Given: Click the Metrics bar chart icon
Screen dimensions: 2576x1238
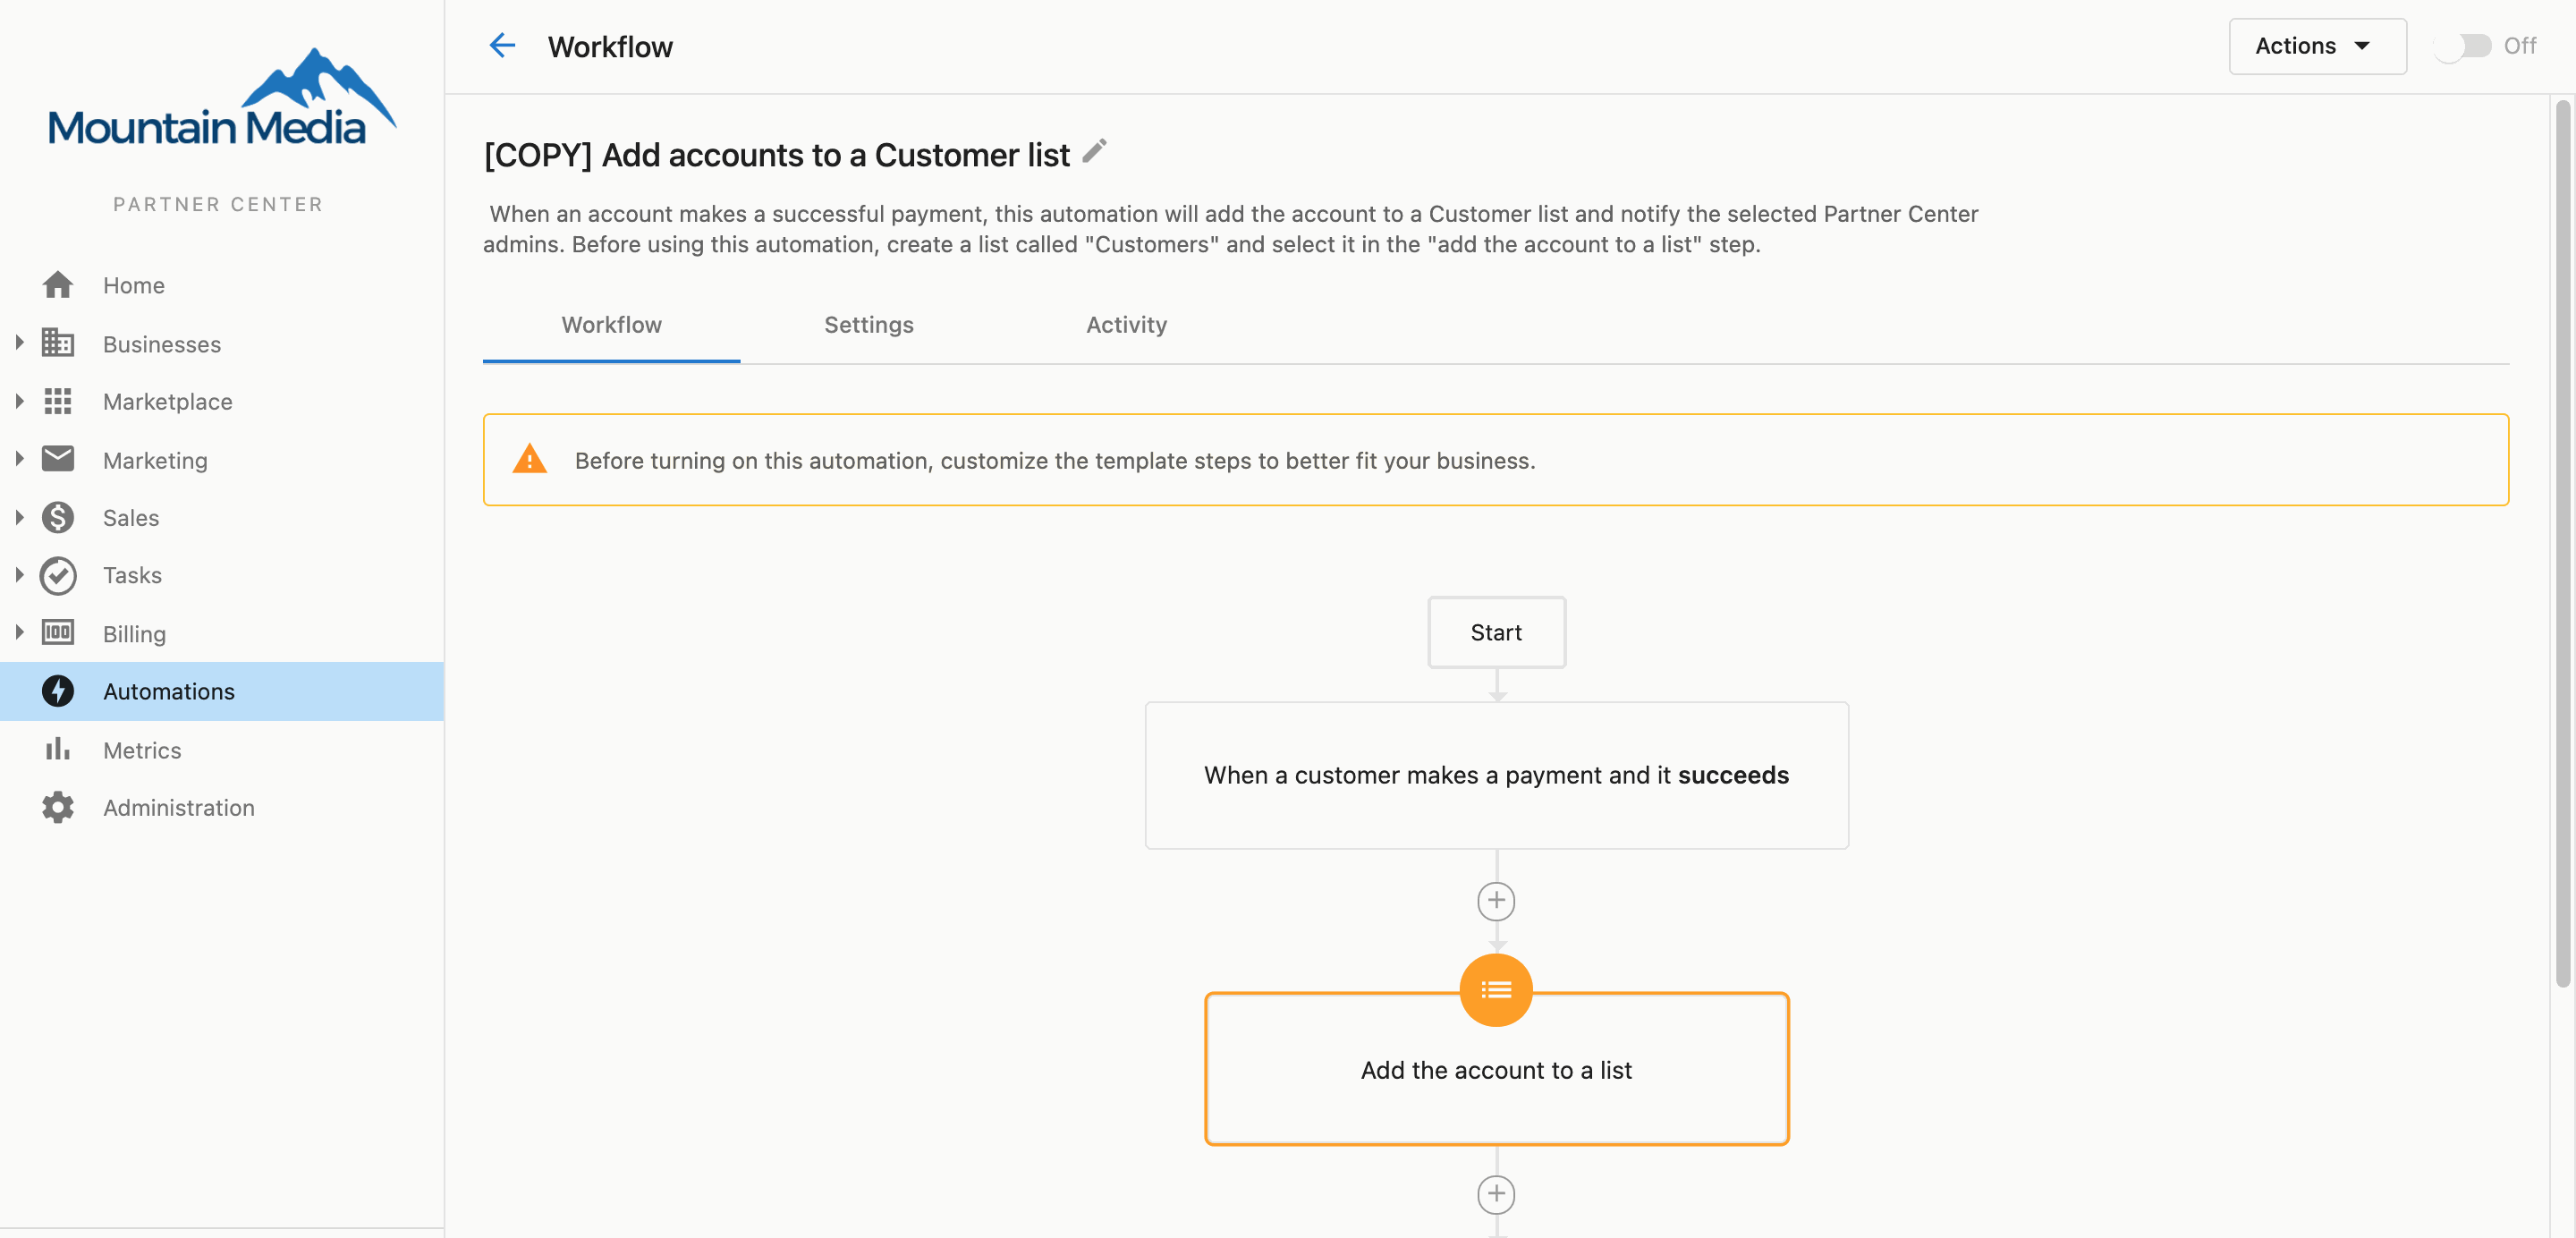Looking at the screenshot, I should click(58, 749).
